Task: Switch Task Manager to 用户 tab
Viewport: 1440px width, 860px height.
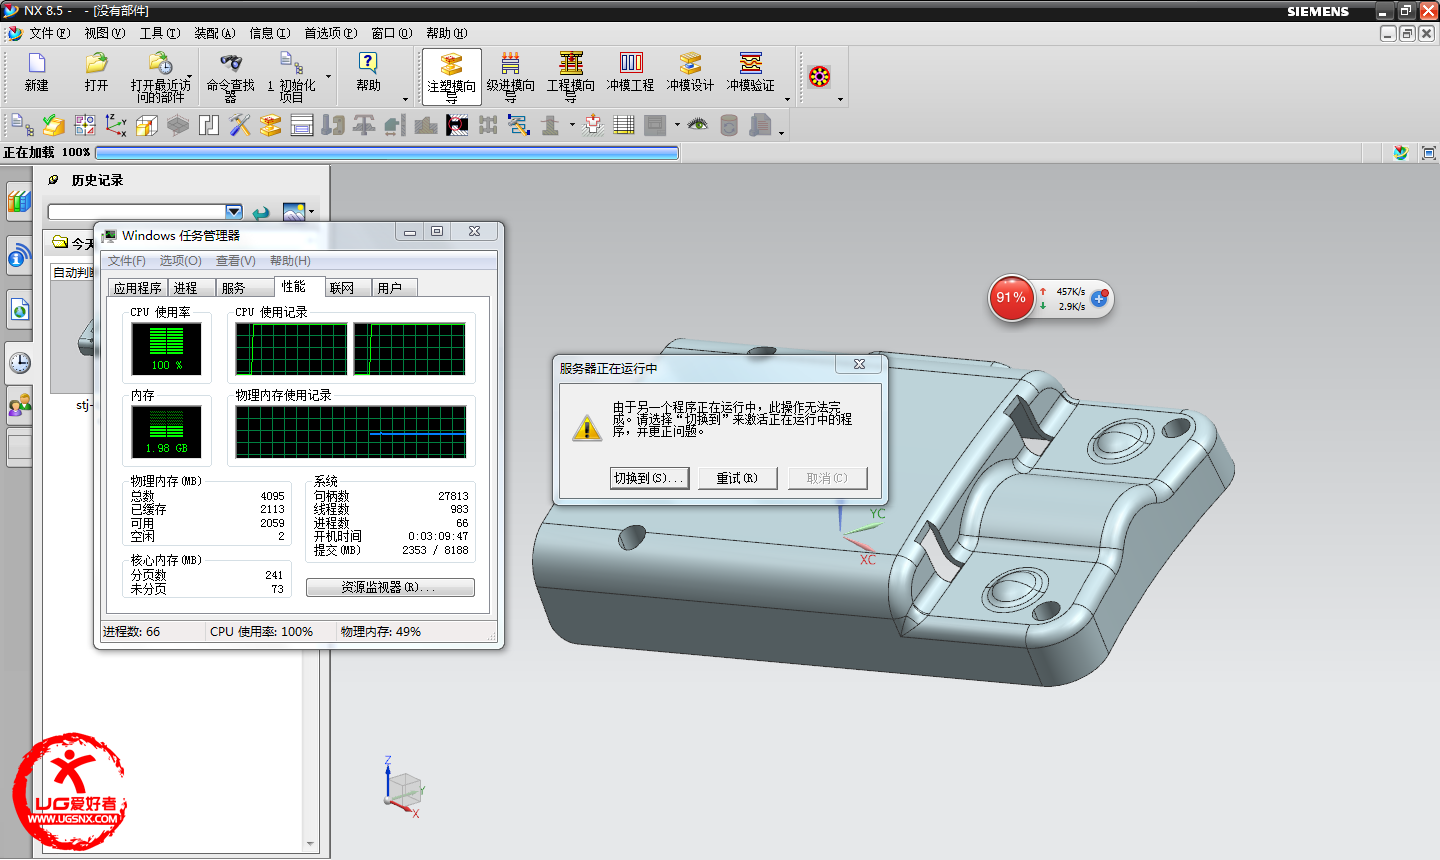Action: pos(395,288)
